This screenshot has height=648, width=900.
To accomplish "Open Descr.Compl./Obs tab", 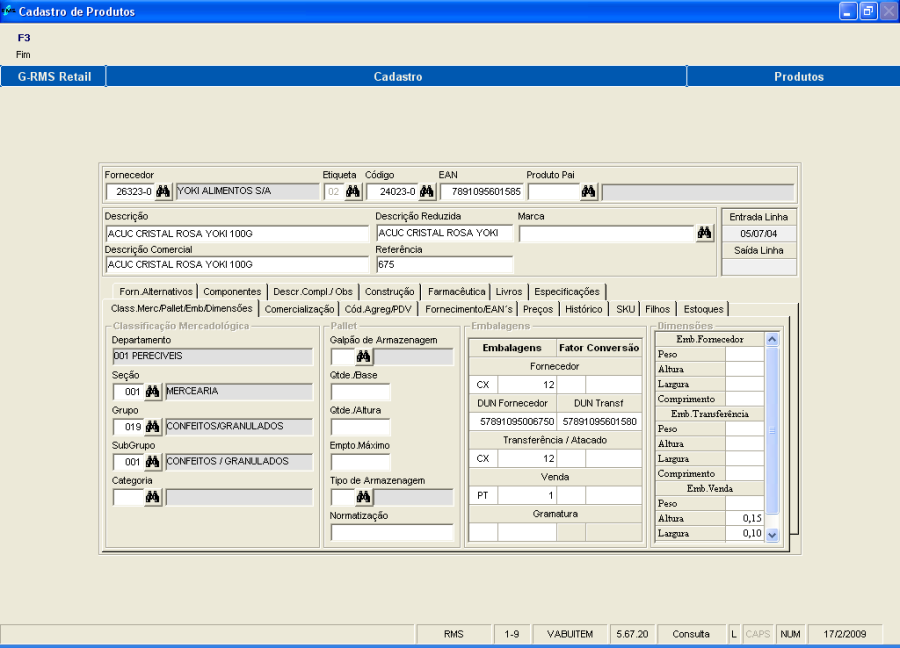I will (x=313, y=292).
